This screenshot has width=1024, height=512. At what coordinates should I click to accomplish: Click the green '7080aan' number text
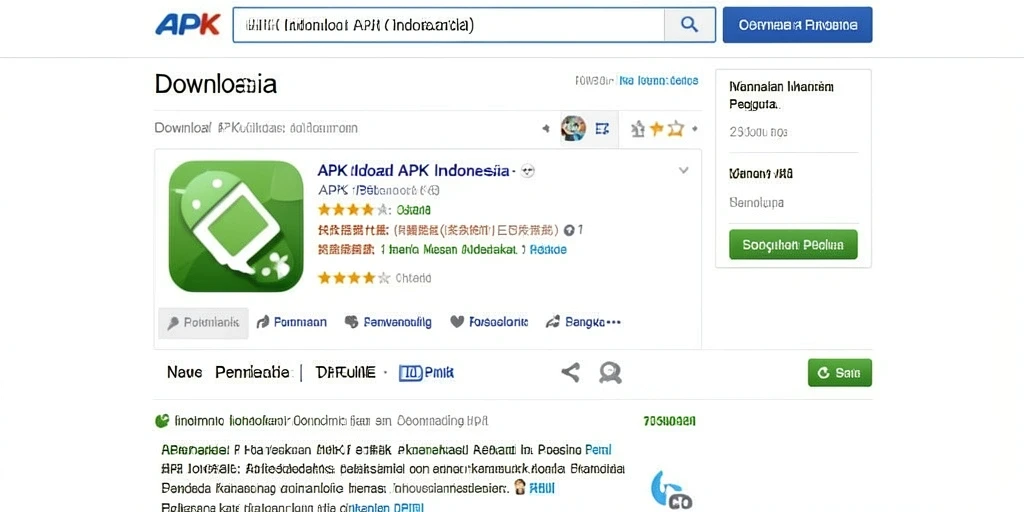pos(669,421)
